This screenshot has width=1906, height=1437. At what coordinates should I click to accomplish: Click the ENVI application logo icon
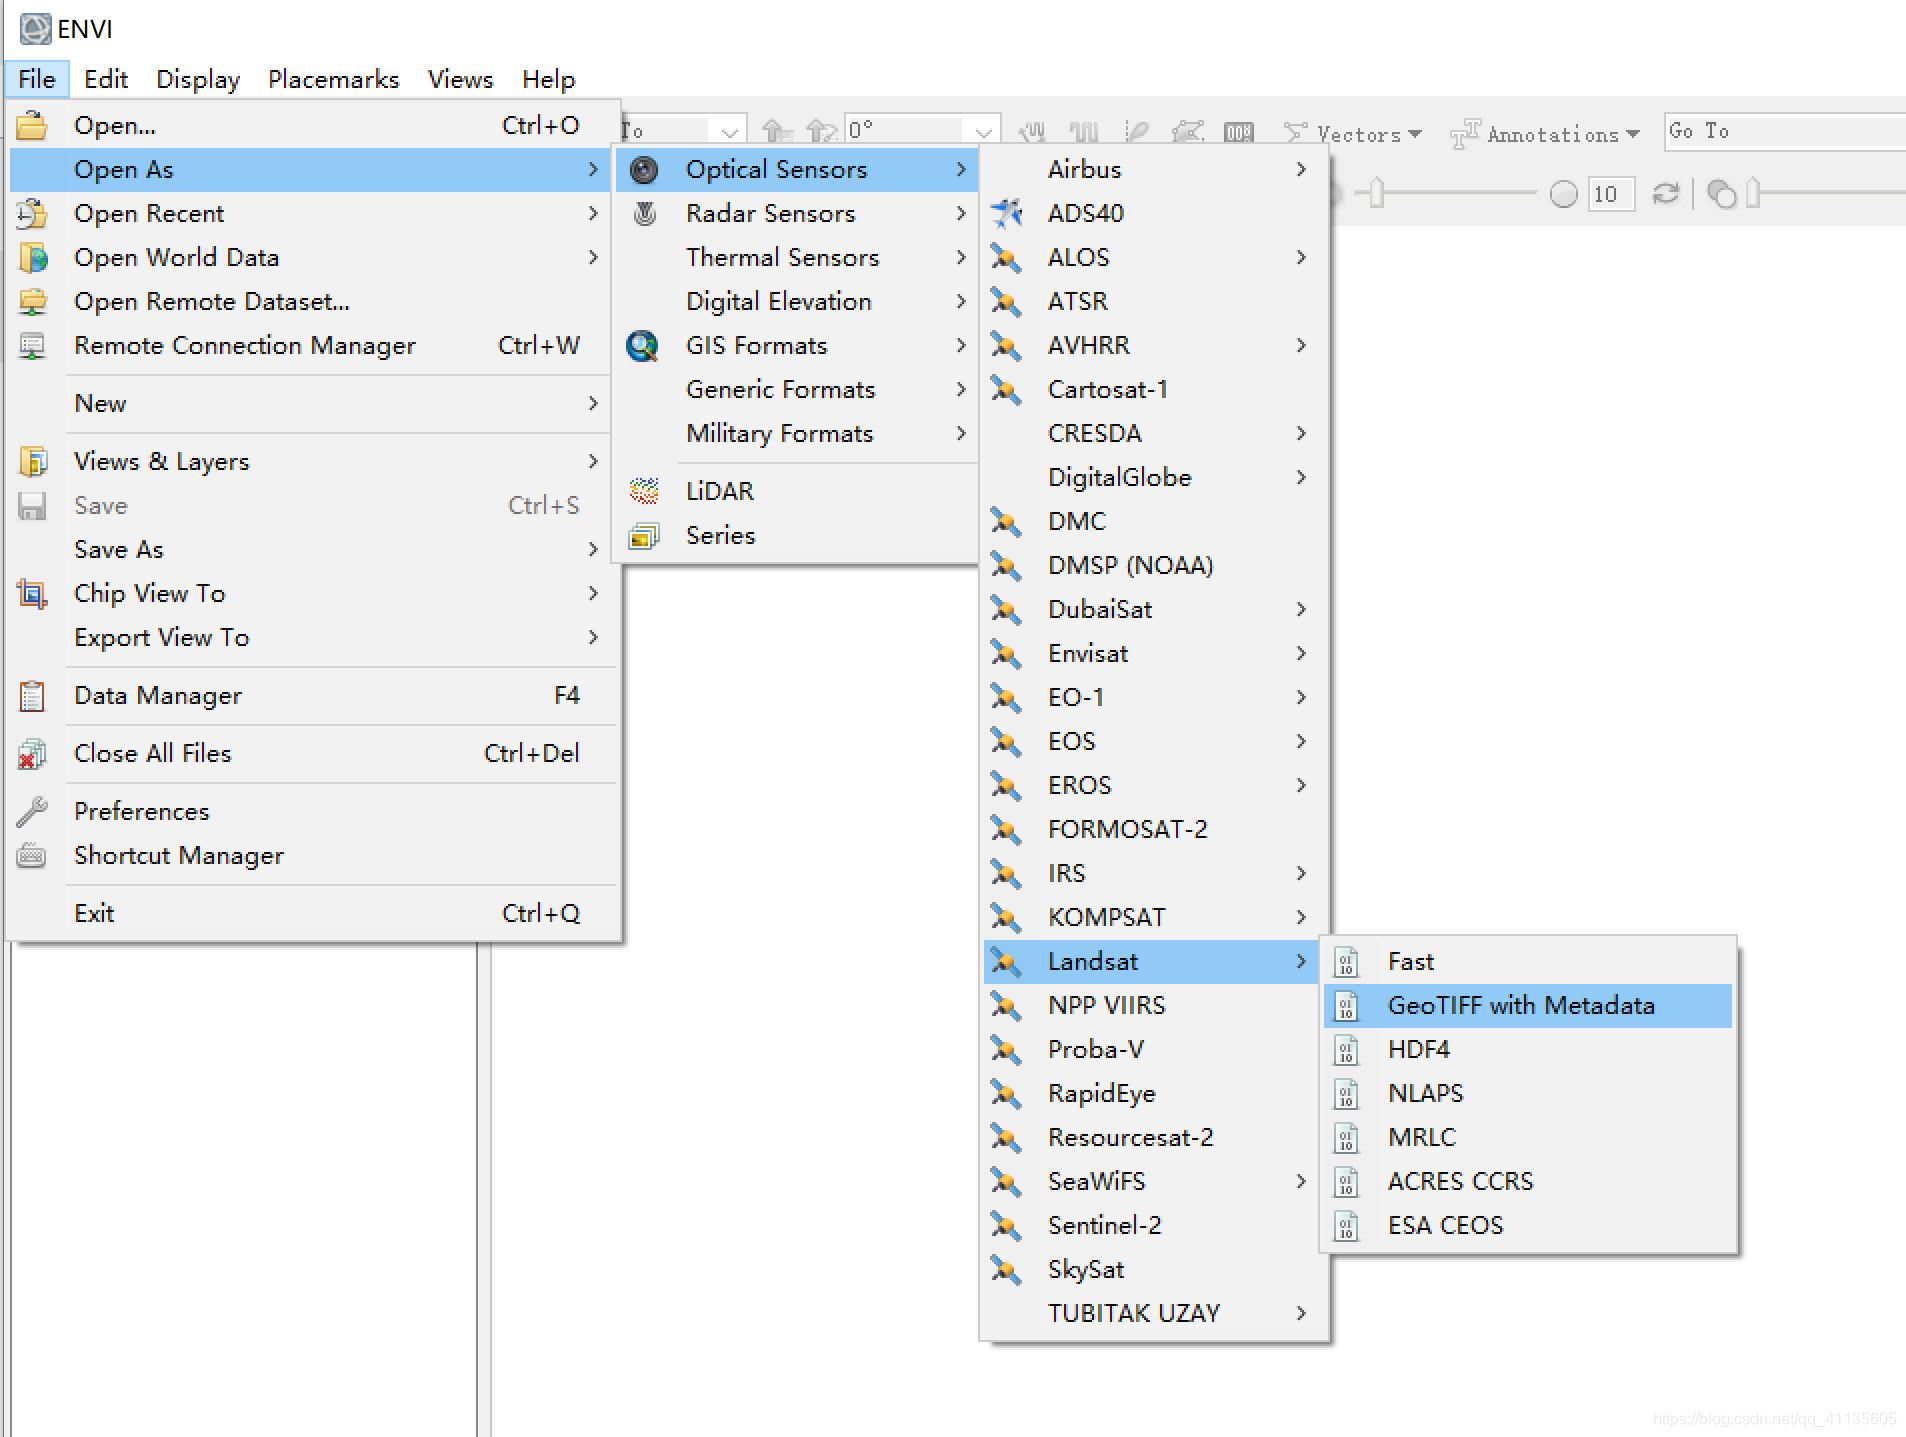pyautogui.click(x=35, y=29)
